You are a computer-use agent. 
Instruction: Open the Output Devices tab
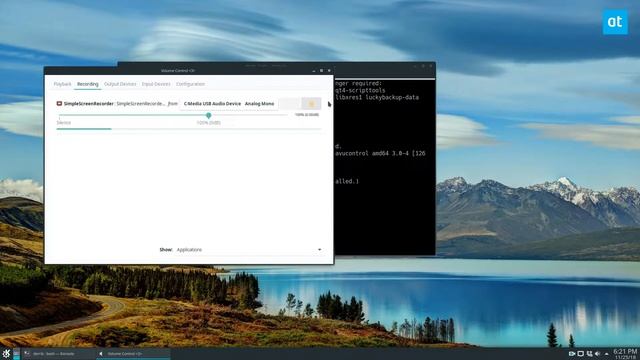[120, 84]
